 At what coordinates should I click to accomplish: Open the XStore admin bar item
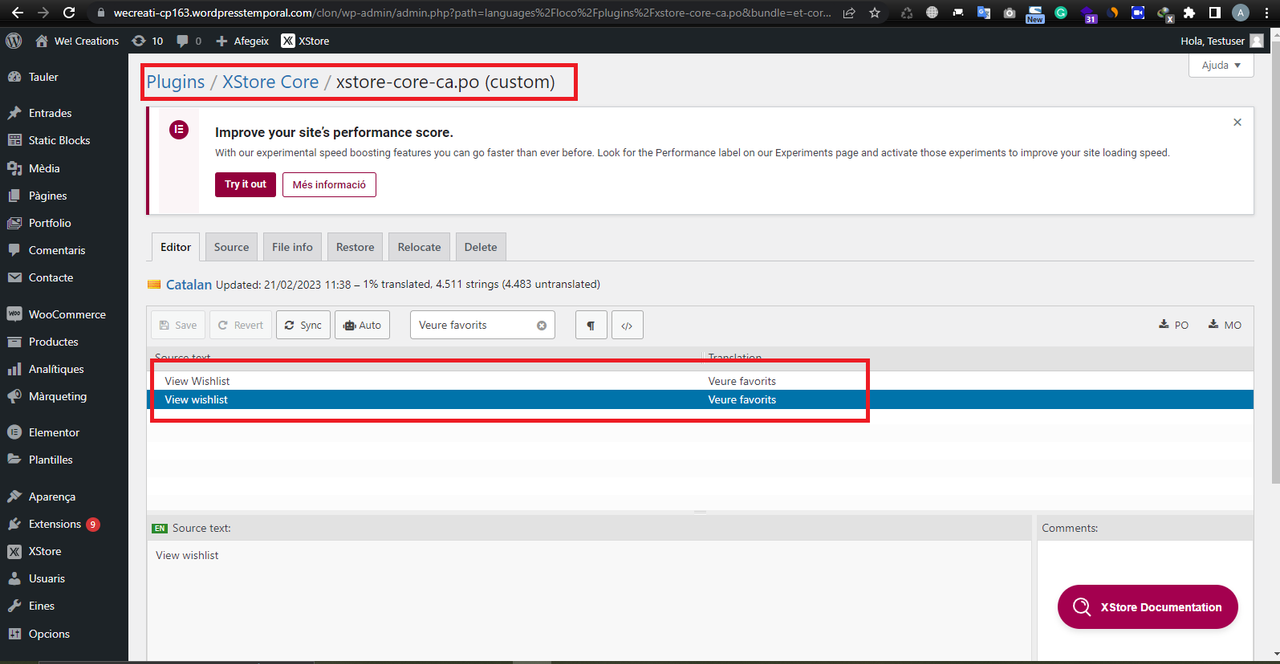pos(305,41)
